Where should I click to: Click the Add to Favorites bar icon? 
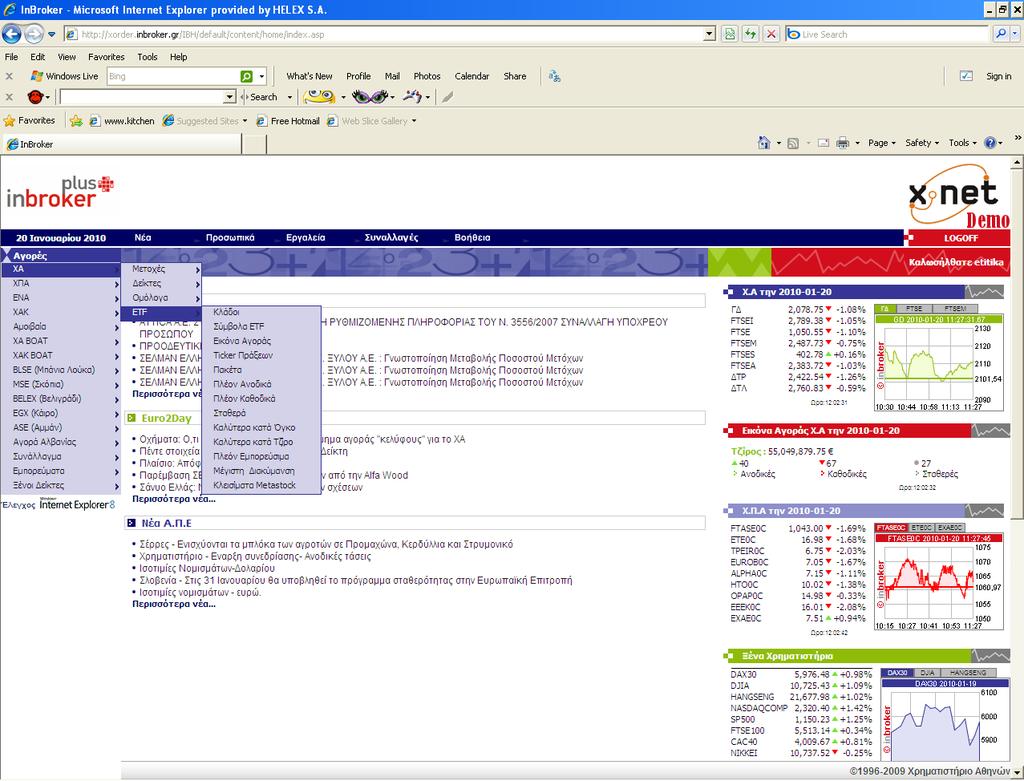click(76, 121)
